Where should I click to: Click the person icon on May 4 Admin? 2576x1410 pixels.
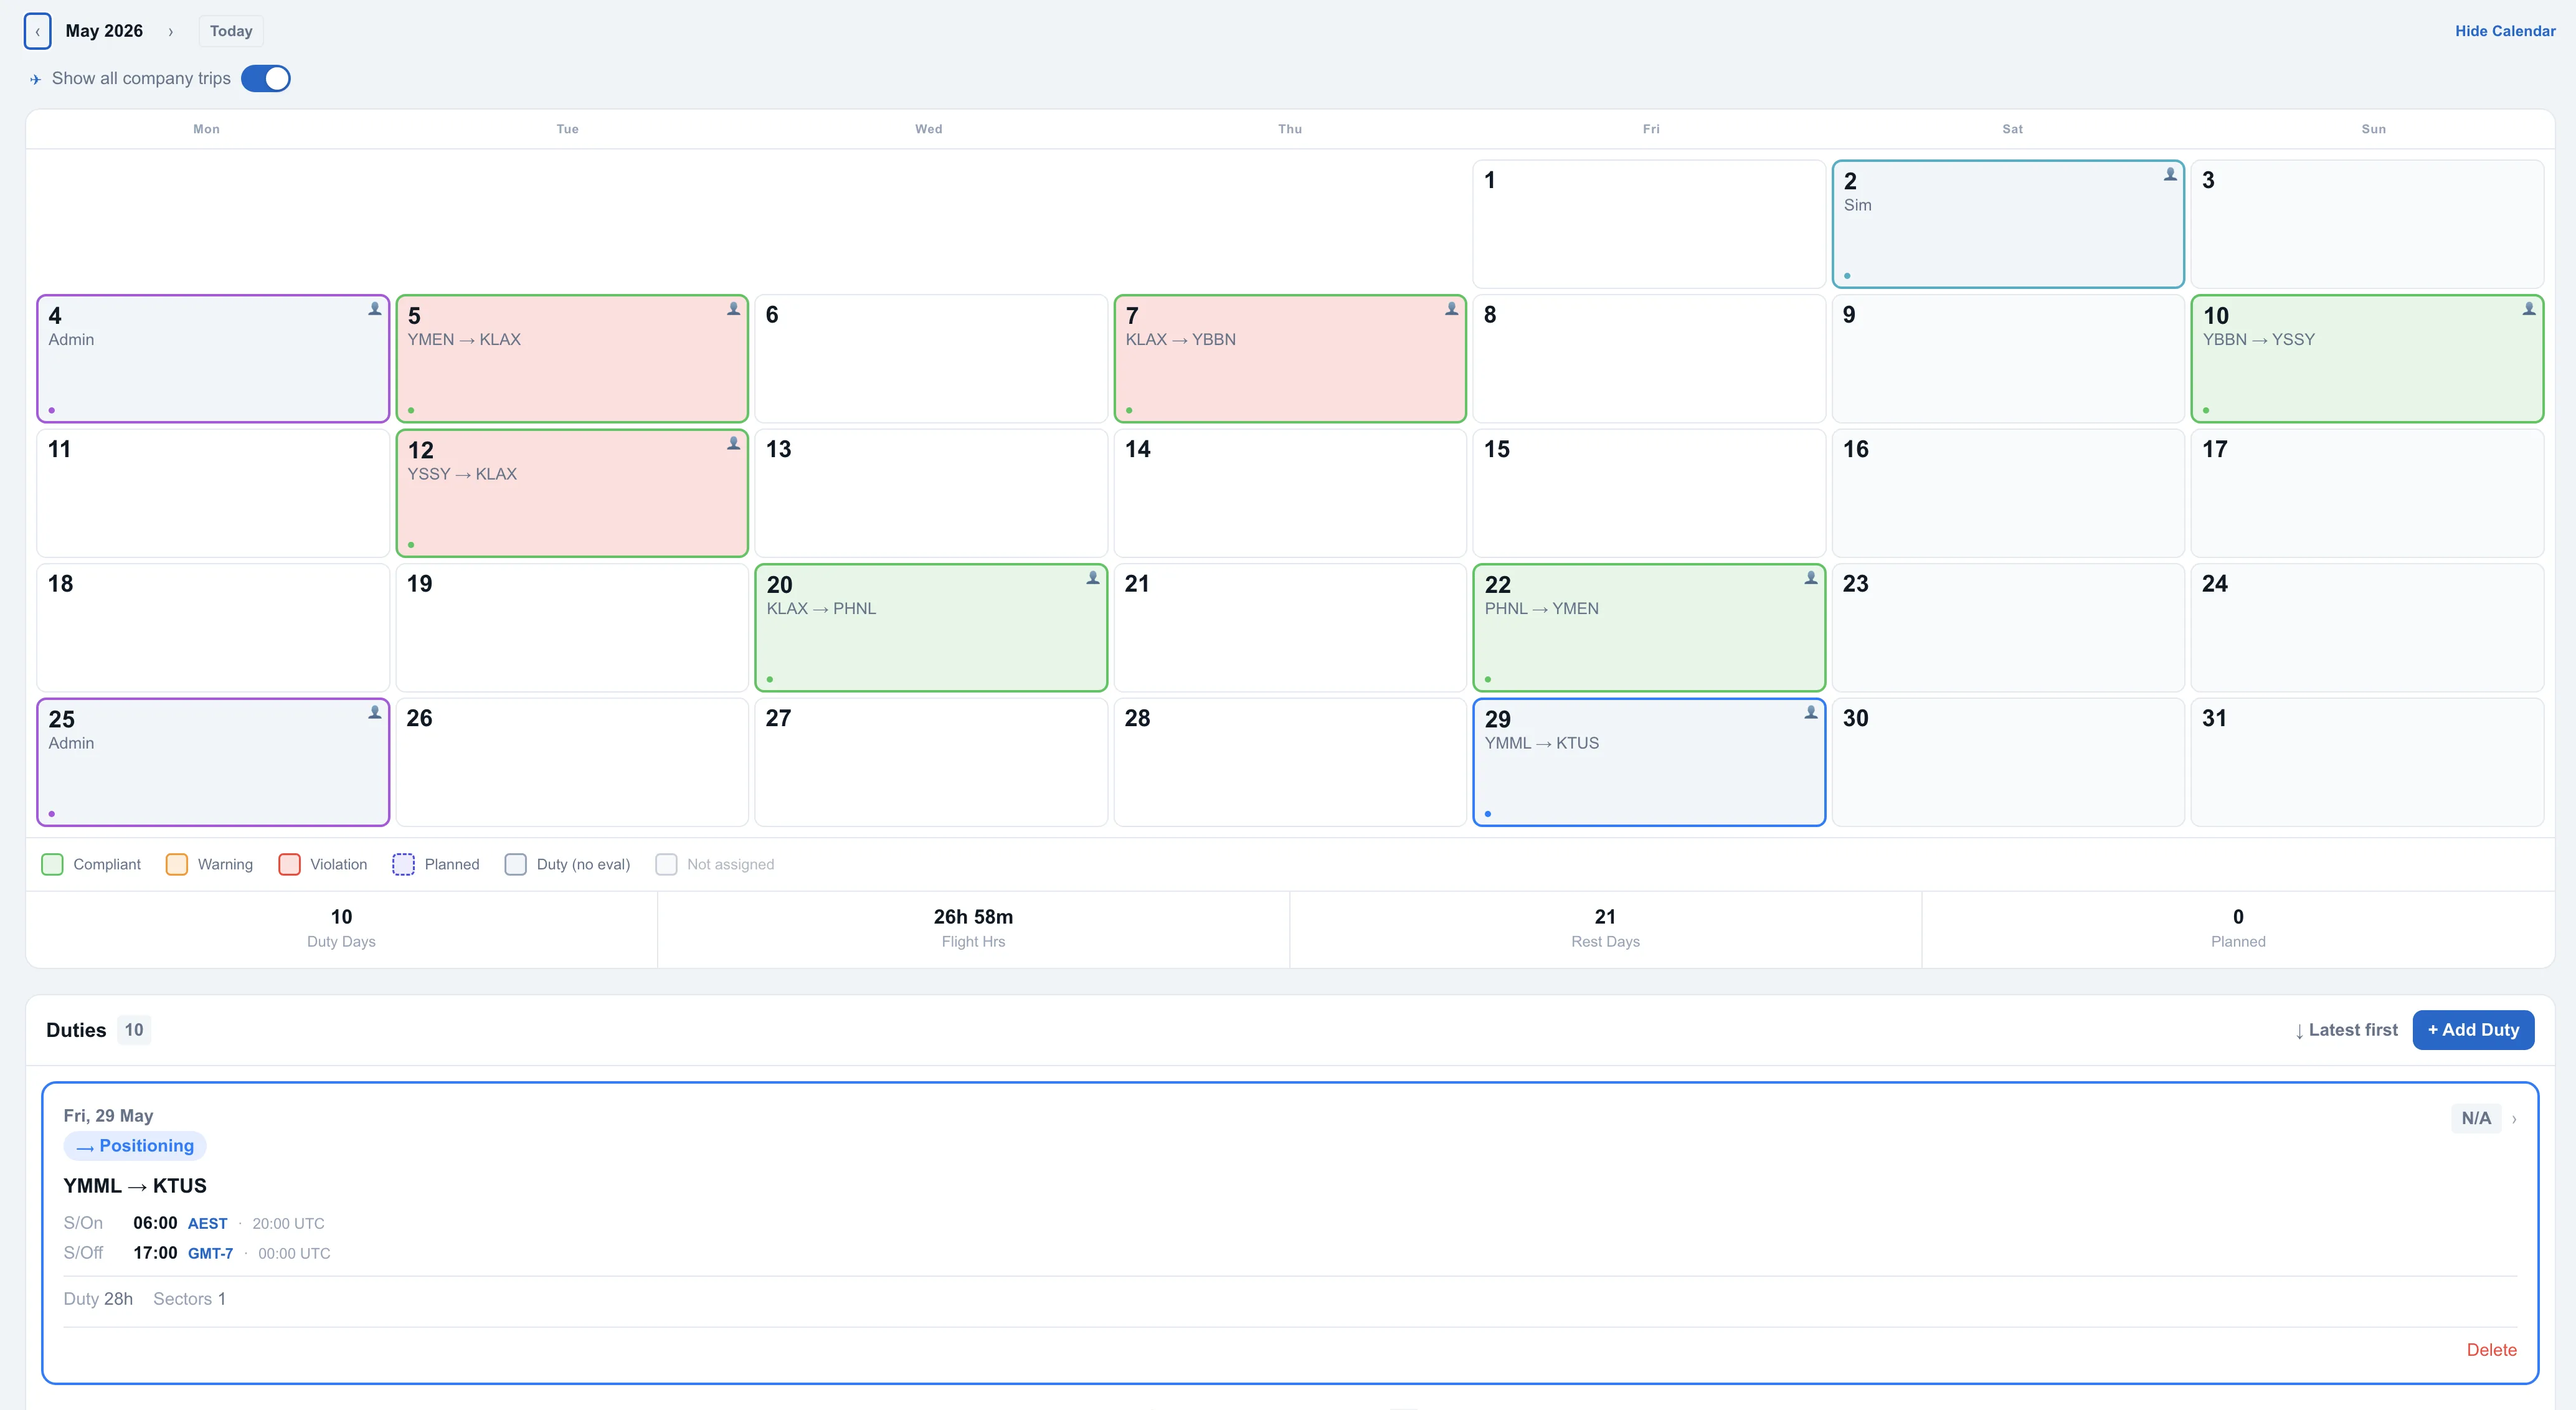374,309
